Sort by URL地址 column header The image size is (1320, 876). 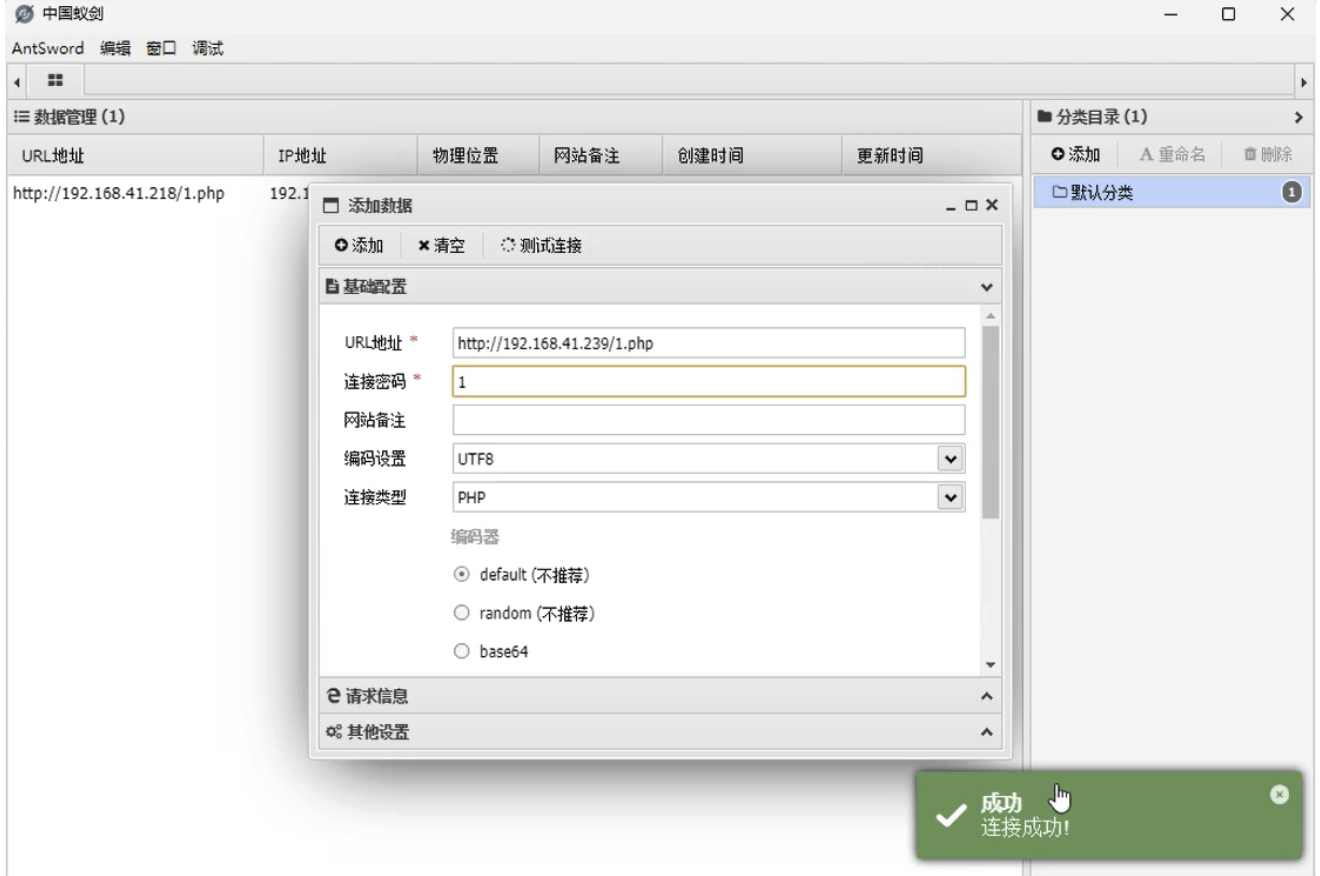pos(135,156)
